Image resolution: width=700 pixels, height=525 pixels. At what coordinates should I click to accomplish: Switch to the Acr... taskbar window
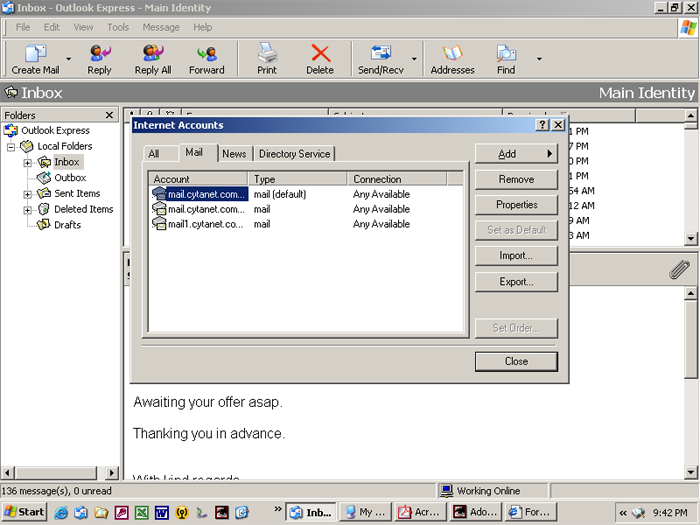click(x=420, y=512)
